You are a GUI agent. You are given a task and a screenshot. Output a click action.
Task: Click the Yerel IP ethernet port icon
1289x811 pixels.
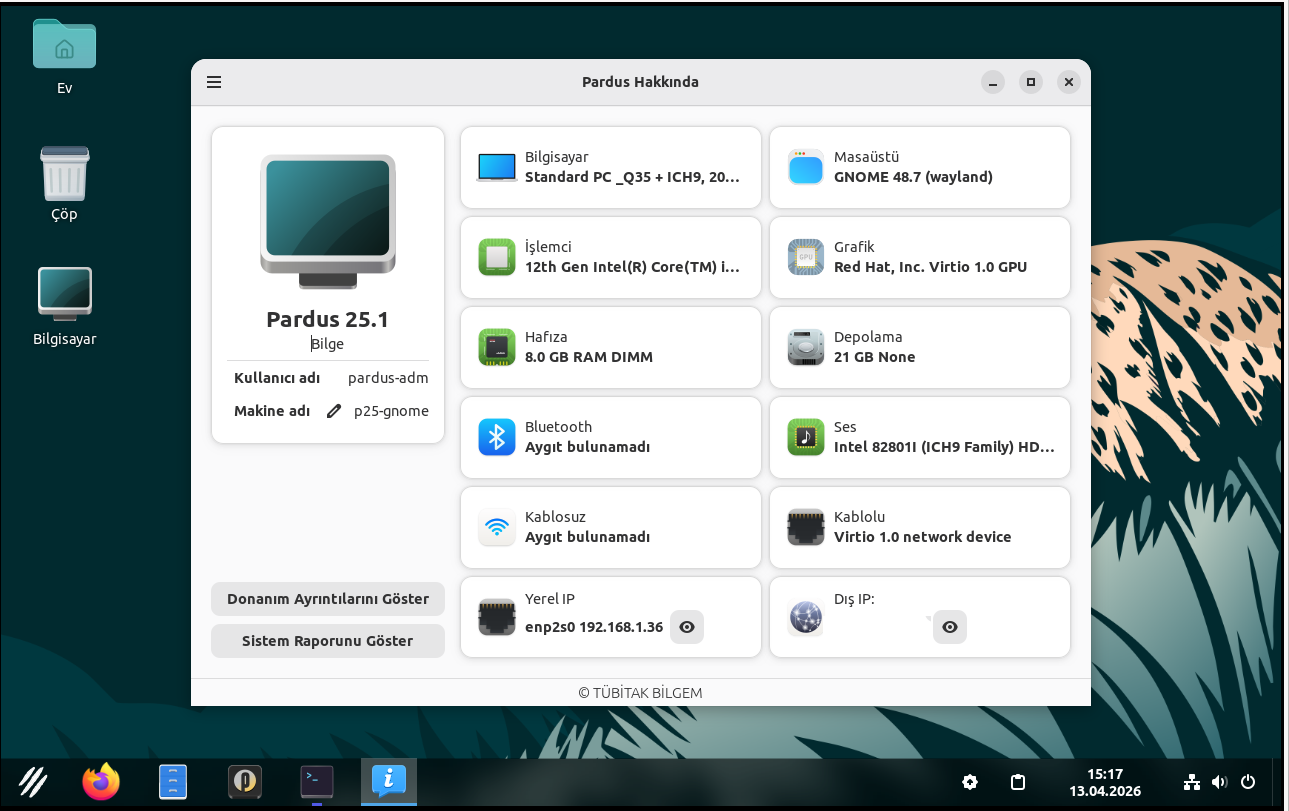click(497, 617)
